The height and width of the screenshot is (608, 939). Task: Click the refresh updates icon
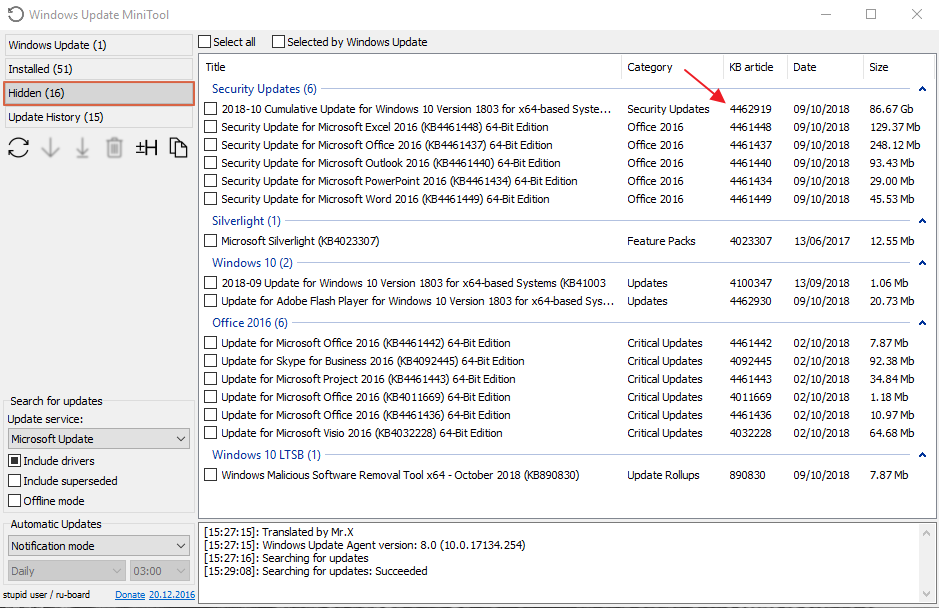click(19, 147)
